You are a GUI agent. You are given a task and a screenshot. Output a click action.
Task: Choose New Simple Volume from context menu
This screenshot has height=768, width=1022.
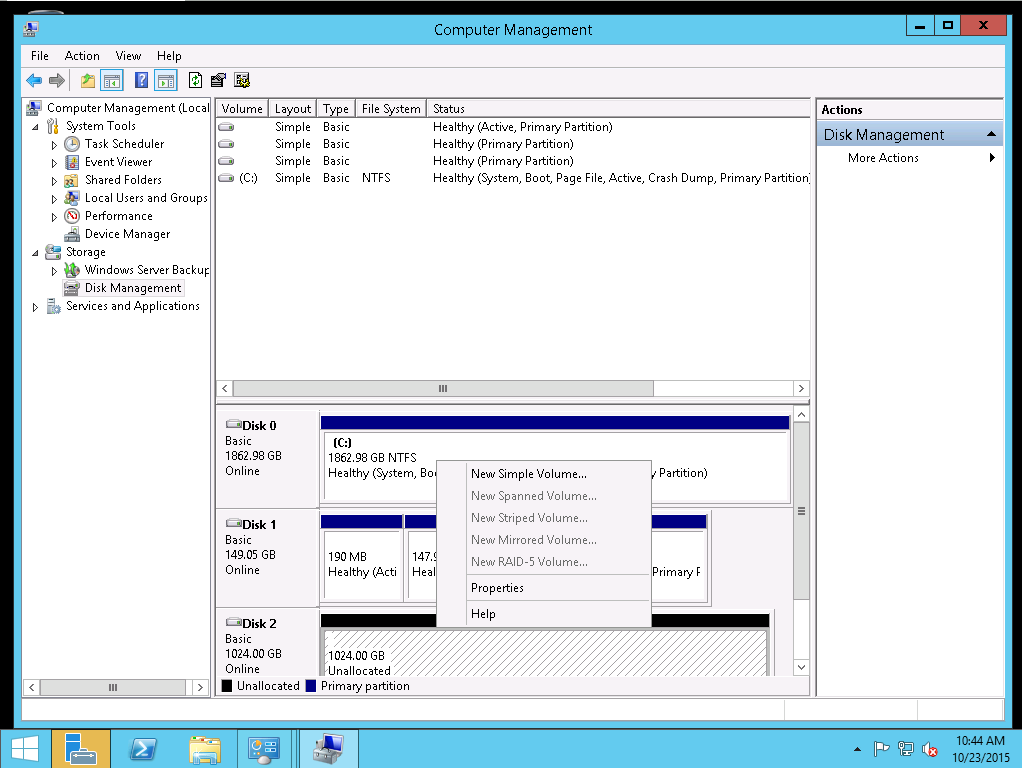(x=528, y=474)
